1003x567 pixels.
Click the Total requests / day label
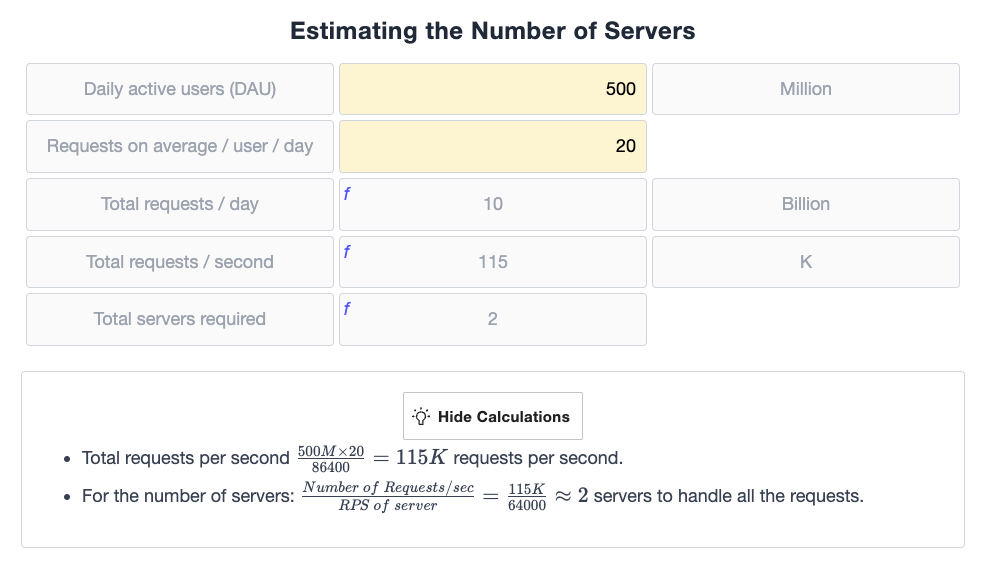coord(180,204)
